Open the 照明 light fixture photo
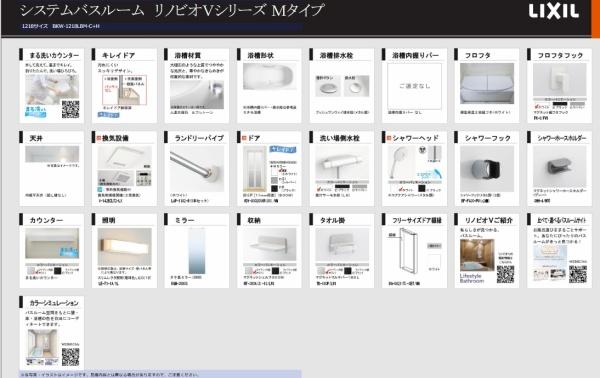Viewport: 600px width, 378px height. point(125,247)
